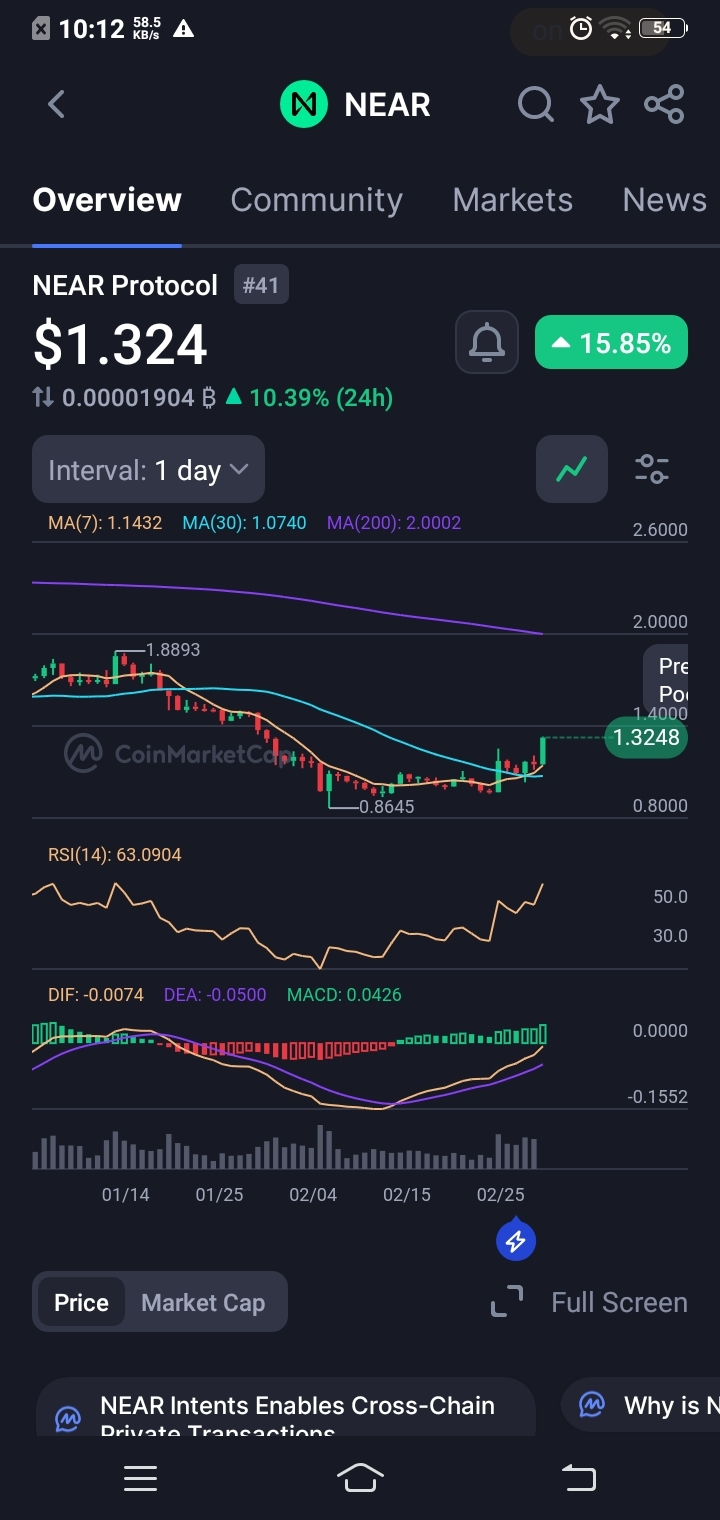The width and height of the screenshot is (720, 1520).
Task: Switch to the News tab
Action: point(664,200)
